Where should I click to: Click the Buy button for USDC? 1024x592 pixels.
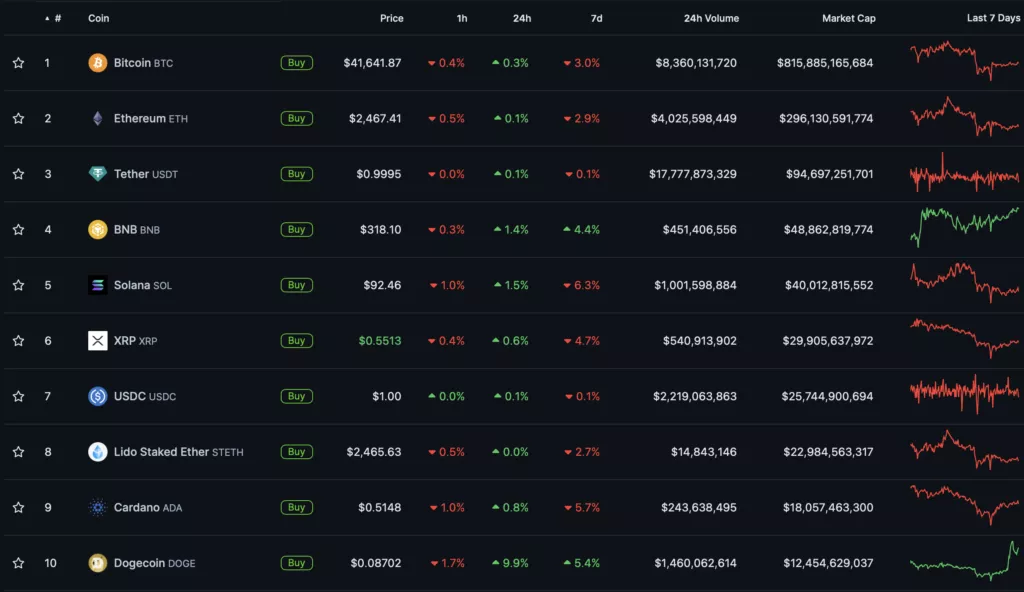pos(296,396)
